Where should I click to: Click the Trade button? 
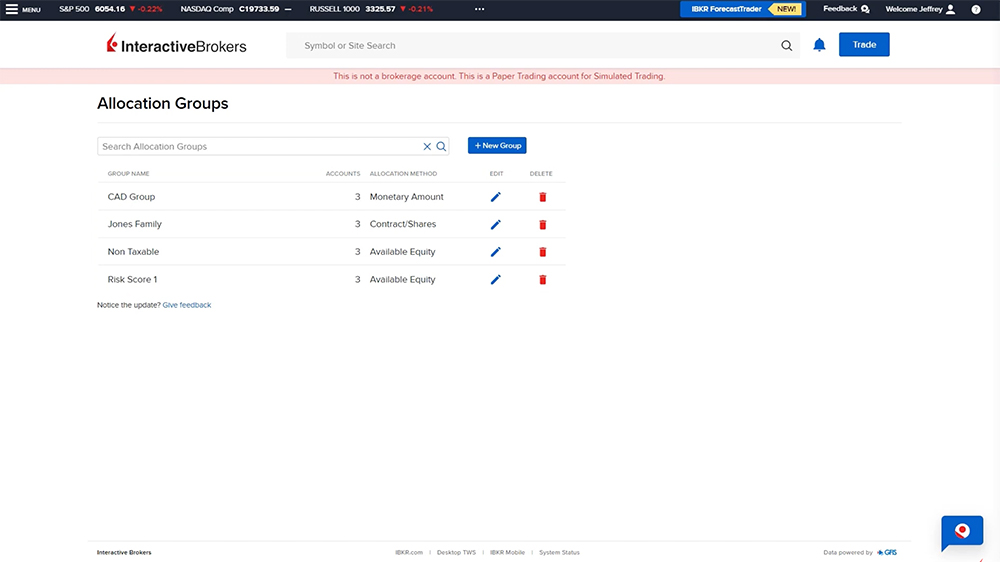coord(864,45)
